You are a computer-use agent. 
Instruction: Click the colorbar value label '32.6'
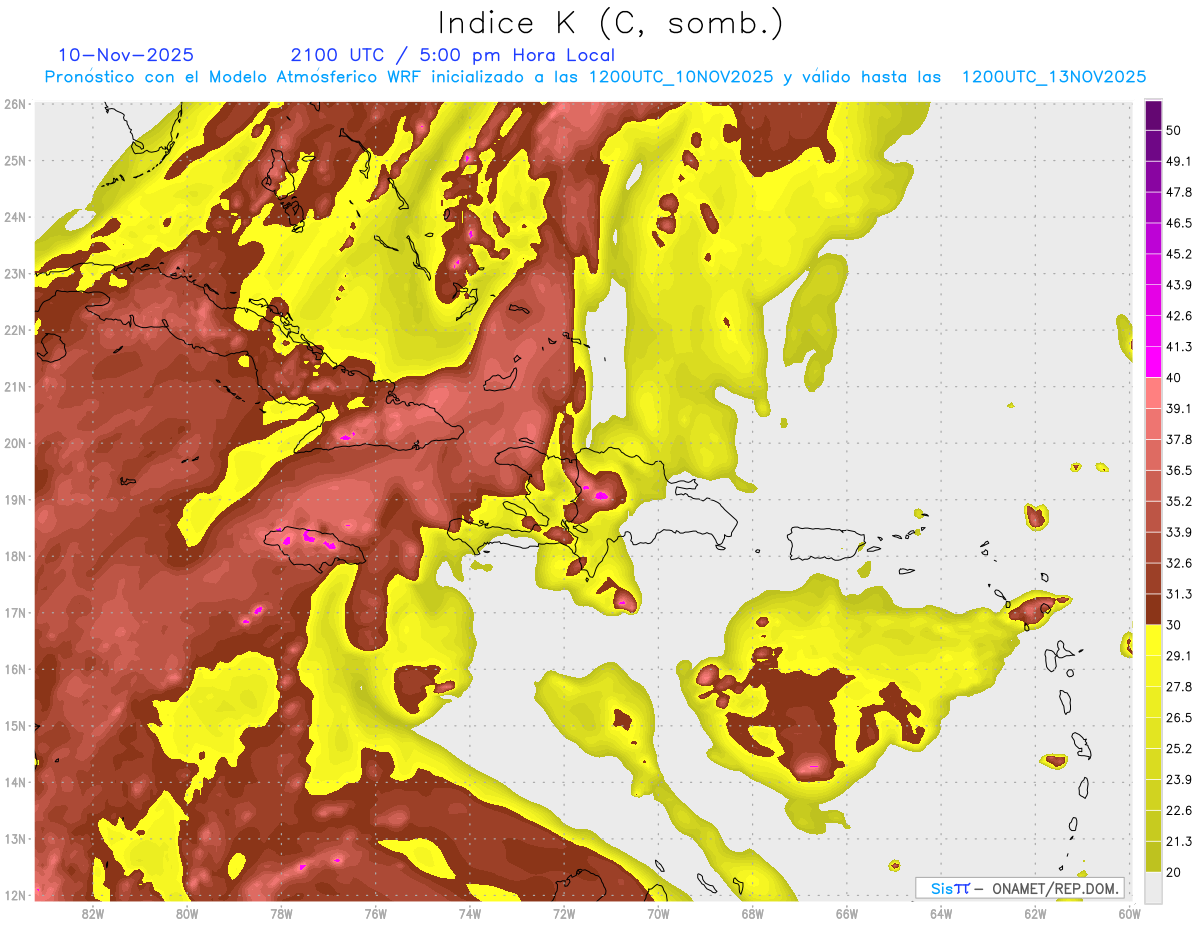pyautogui.click(x=1177, y=563)
